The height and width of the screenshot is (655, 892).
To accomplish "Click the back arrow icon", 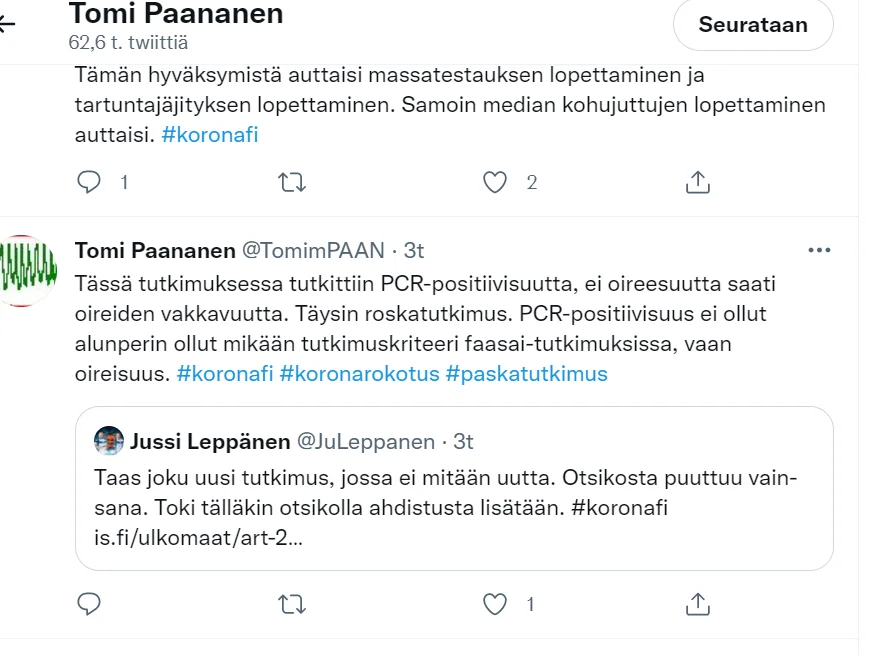I will point(8,24).
